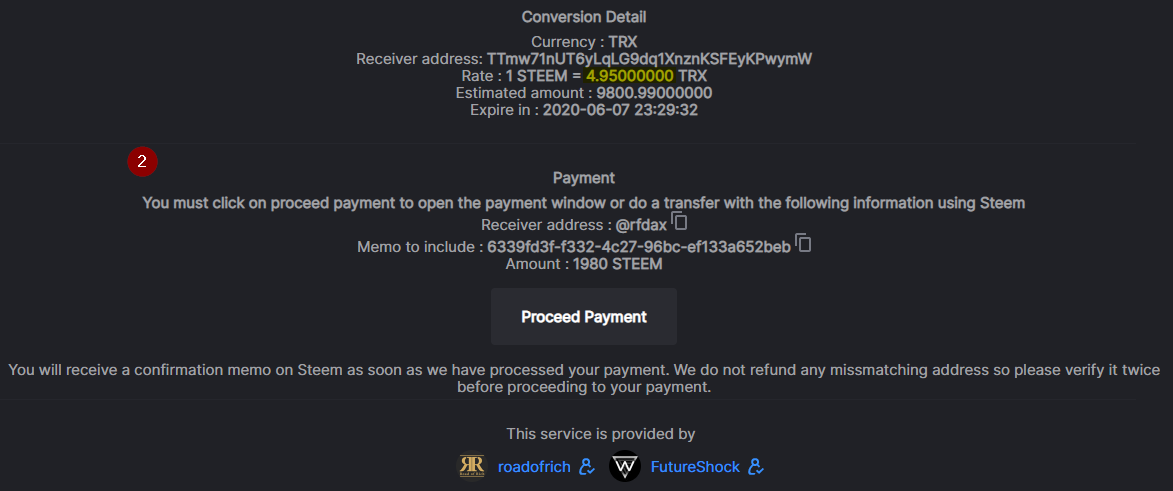Open the roadofrich profile link
The width and height of the screenshot is (1173, 491).
(535, 467)
